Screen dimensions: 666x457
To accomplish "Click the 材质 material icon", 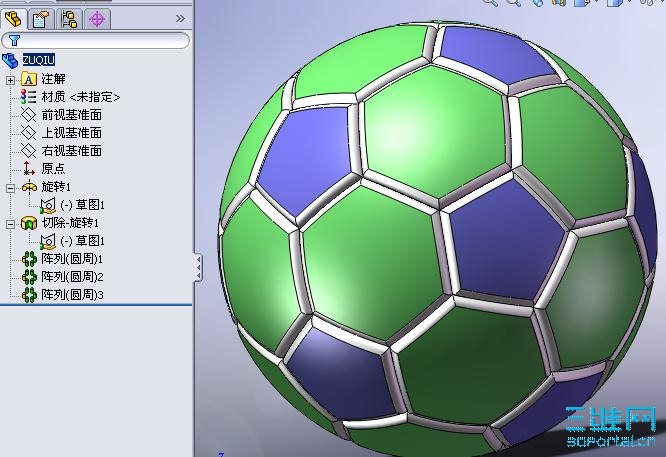I will point(28,97).
